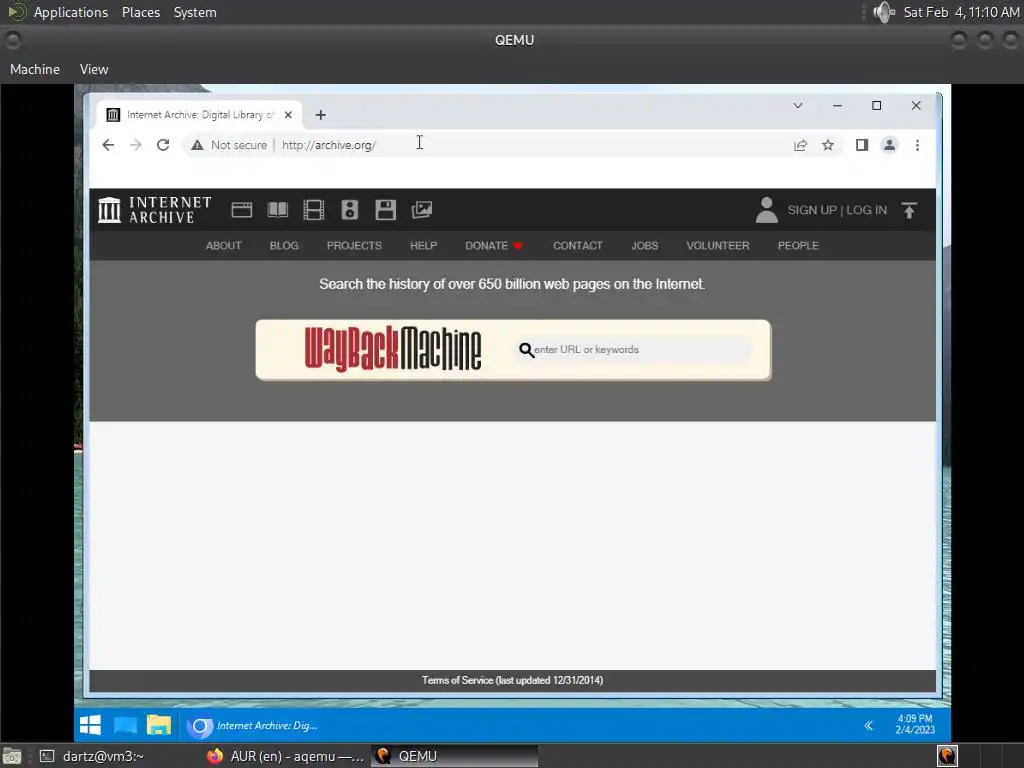
Task: Open the browser profile icon
Action: pyautogui.click(x=889, y=145)
